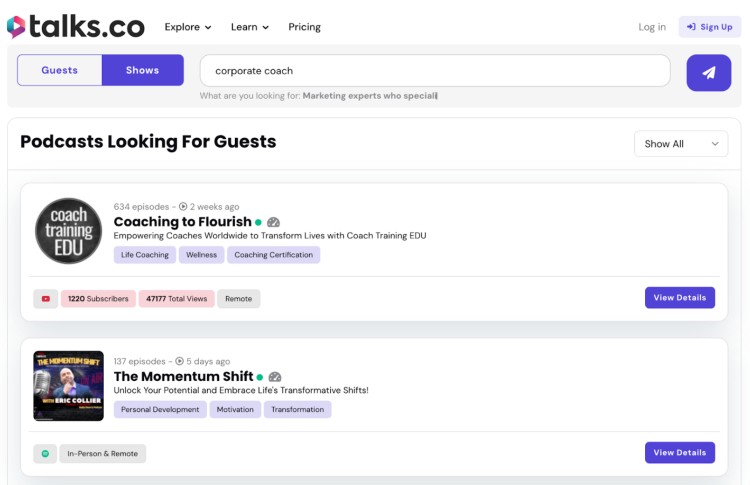Click green status dot next to Coaching to Flourish
Screen dimensions: 750x485
pyautogui.click(x=258, y=222)
